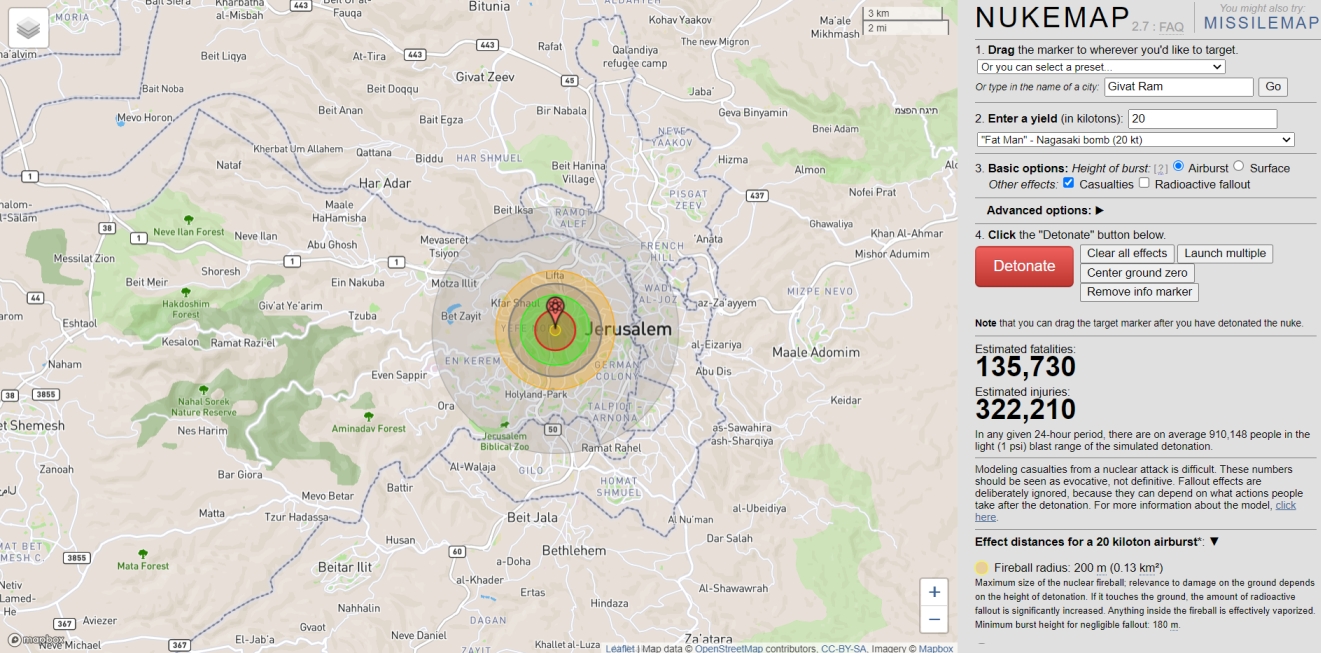1321x653 pixels.
Task: Open the CC-BY-SA license link
Action: tap(844, 648)
